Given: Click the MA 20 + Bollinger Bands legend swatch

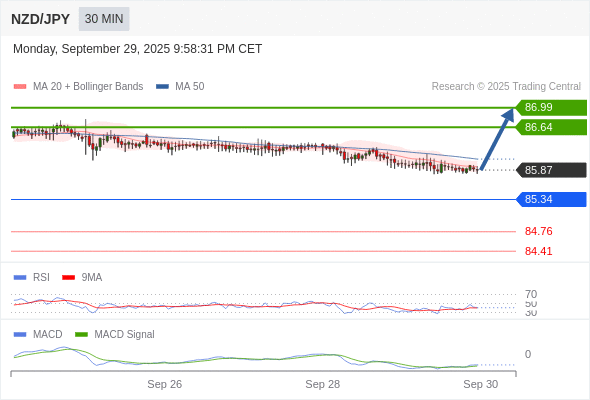Looking at the screenshot, I should 20,87.
